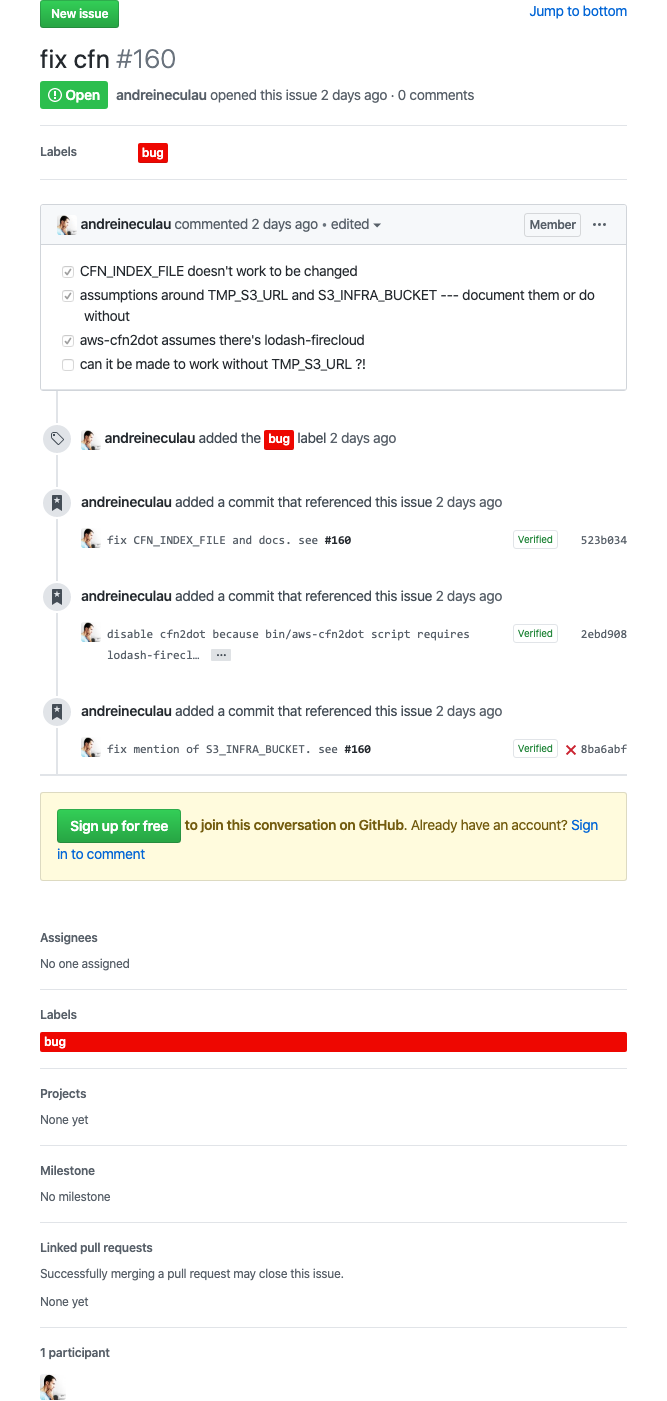Image resolution: width=667 pixels, height=1401 pixels.
Task: Uncheck the aws-cfn2dot lodash-firecloud checkbox
Action: pyautogui.click(x=68, y=340)
